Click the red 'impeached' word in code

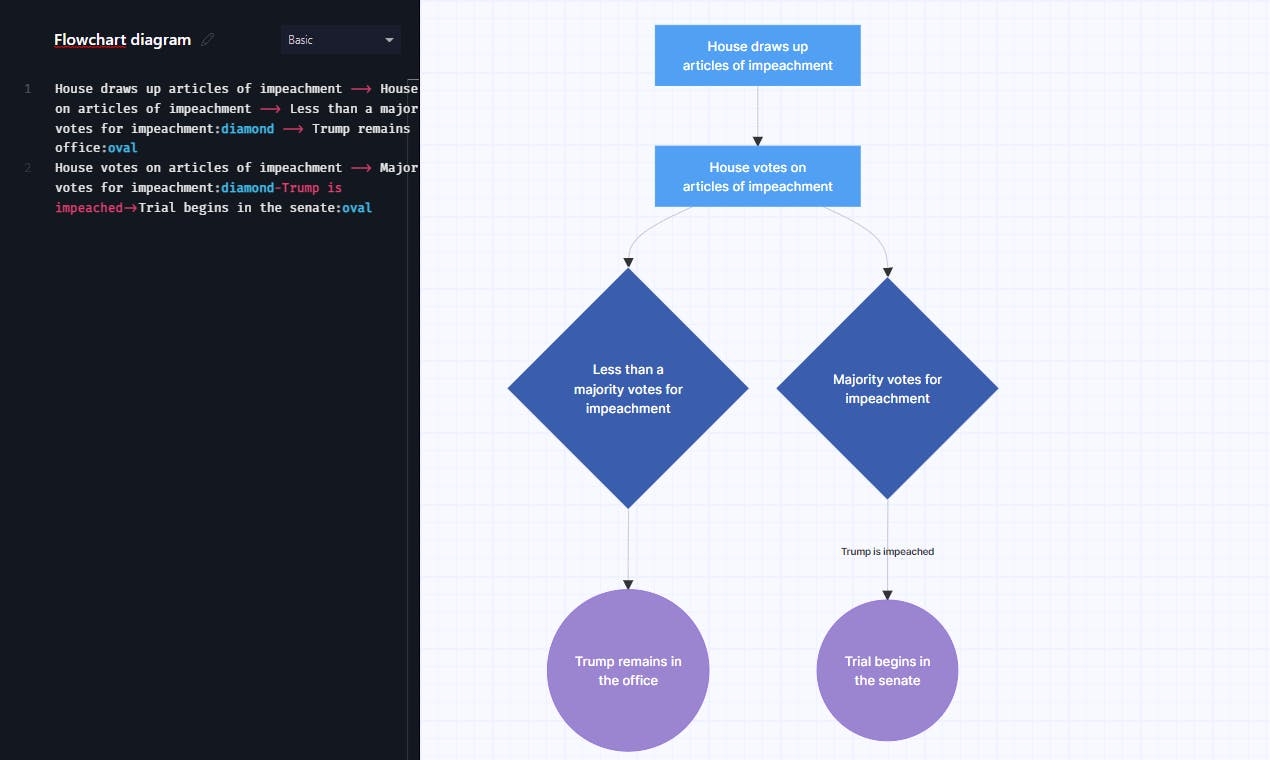click(88, 207)
